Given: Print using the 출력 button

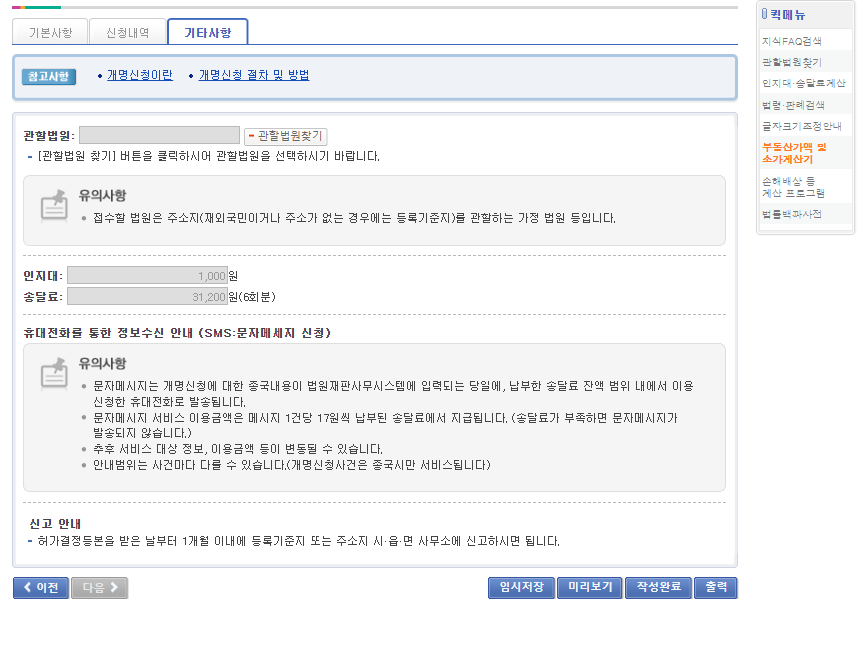Looking at the screenshot, I should [715, 588].
